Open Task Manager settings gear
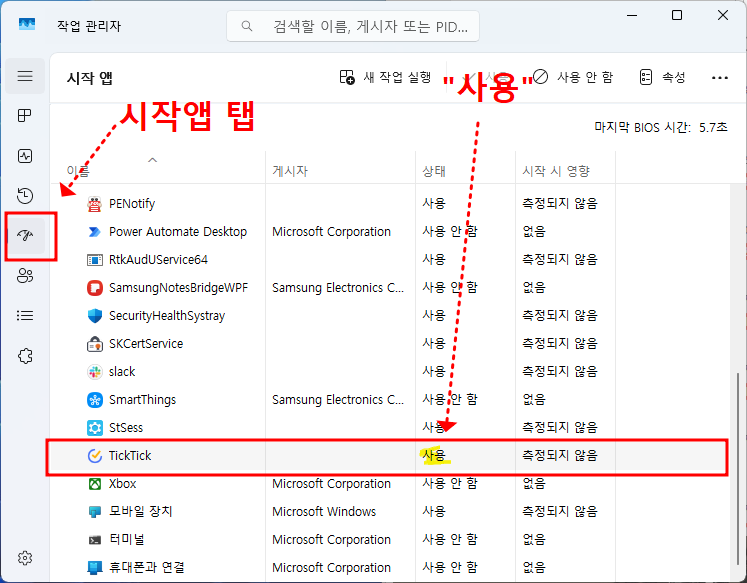The height and width of the screenshot is (583, 747). tap(25, 558)
